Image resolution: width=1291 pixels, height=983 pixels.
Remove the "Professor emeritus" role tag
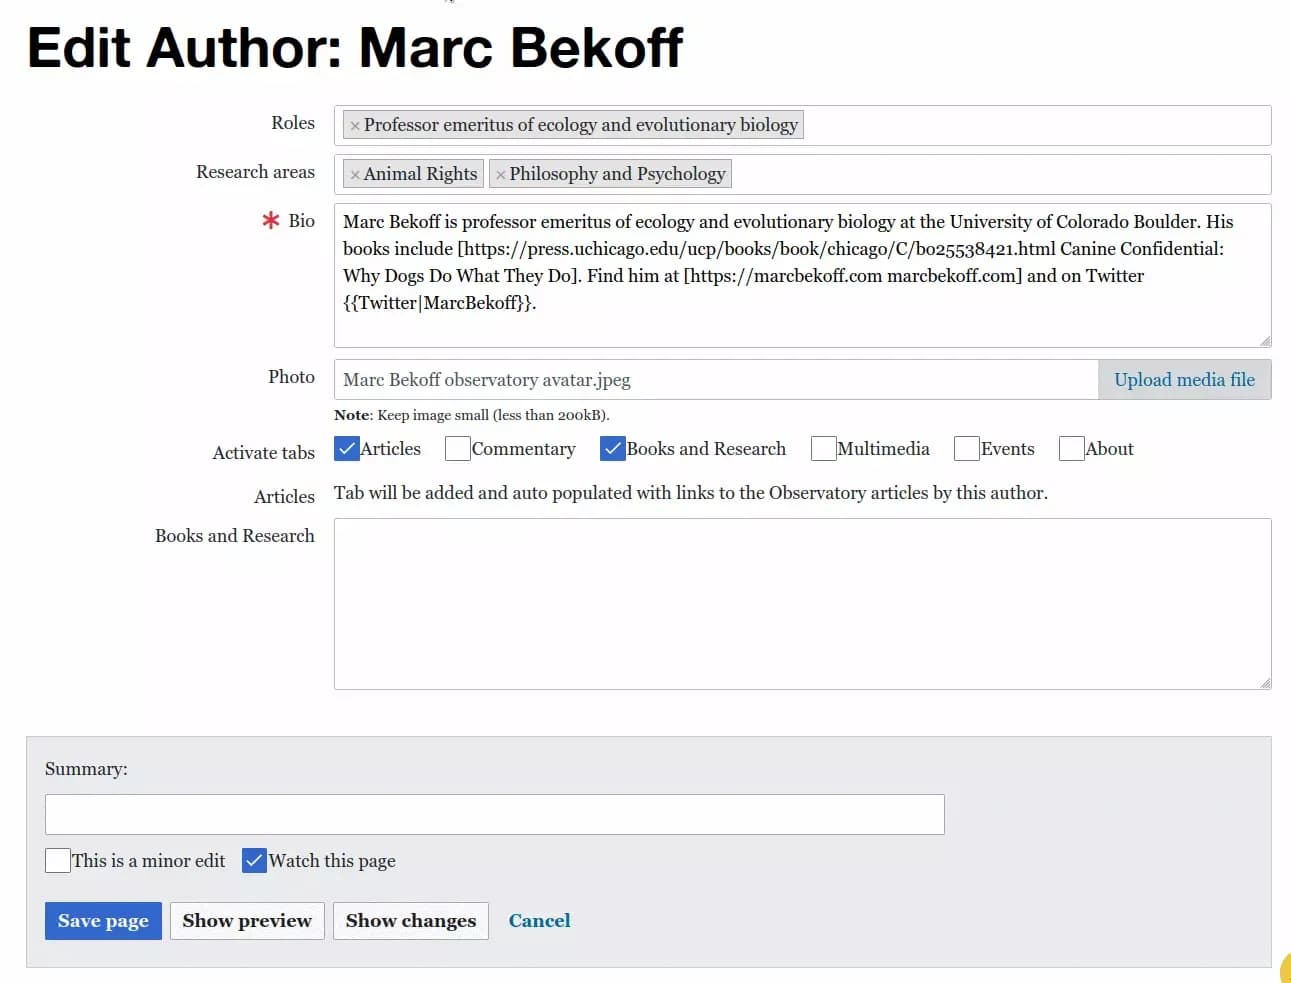click(357, 124)
